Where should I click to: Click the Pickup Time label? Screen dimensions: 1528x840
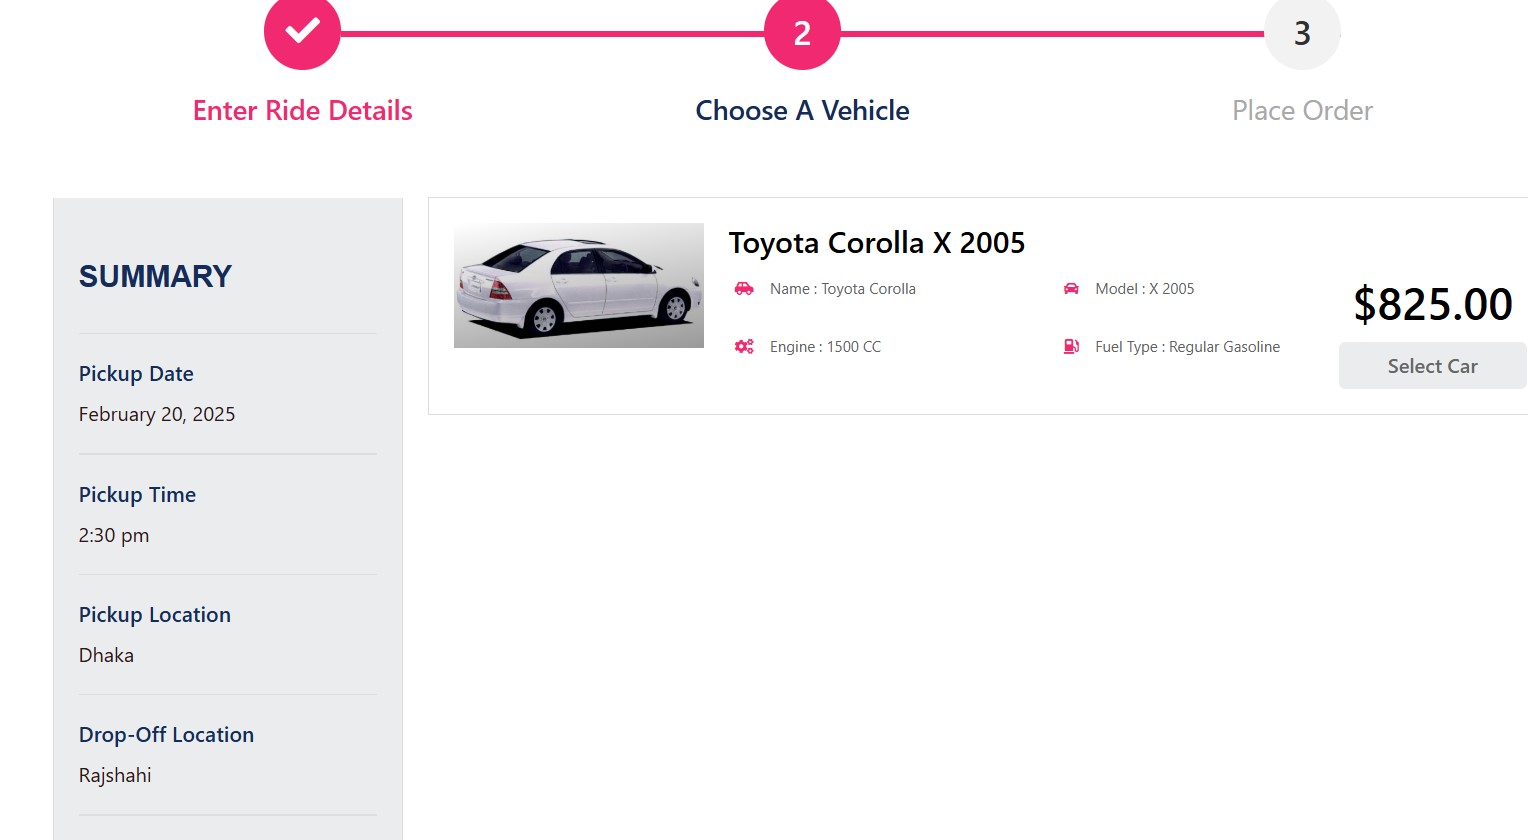coord(137,495)
